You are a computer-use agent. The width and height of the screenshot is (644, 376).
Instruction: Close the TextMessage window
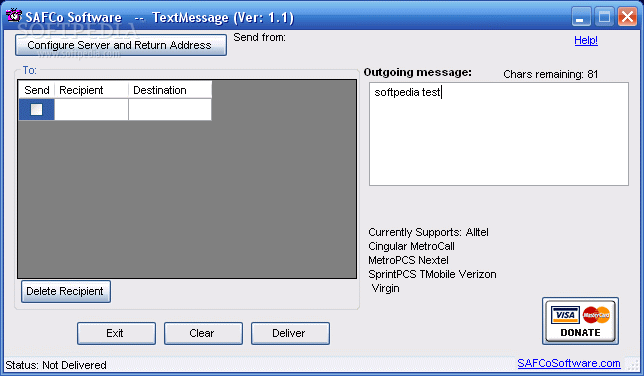click(x=627, y=17)
